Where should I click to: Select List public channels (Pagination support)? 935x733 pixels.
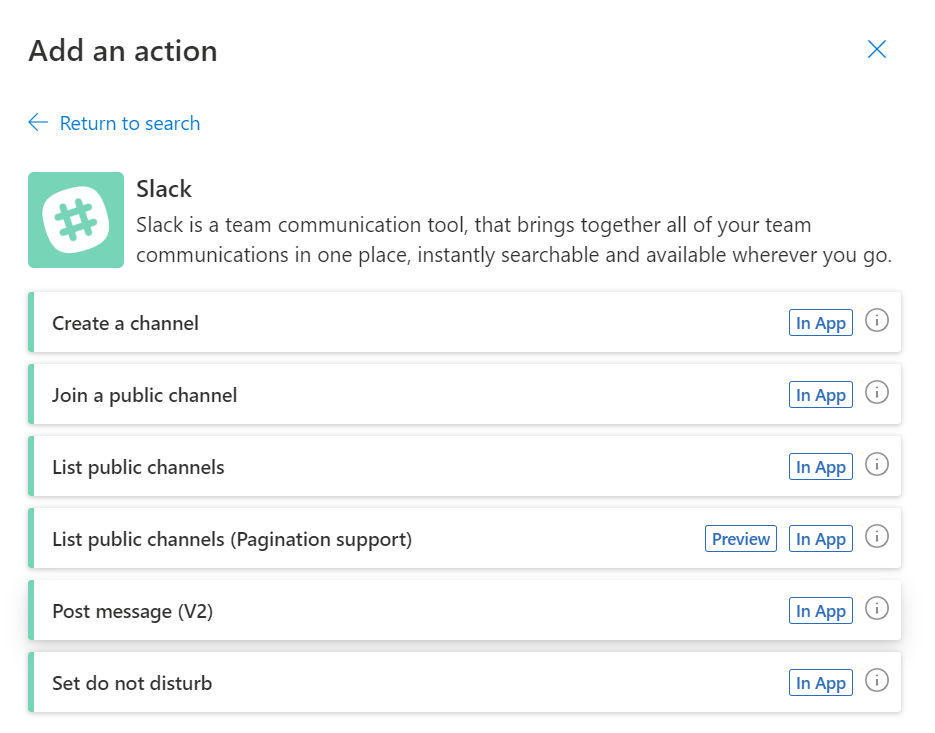pos(465,539)
